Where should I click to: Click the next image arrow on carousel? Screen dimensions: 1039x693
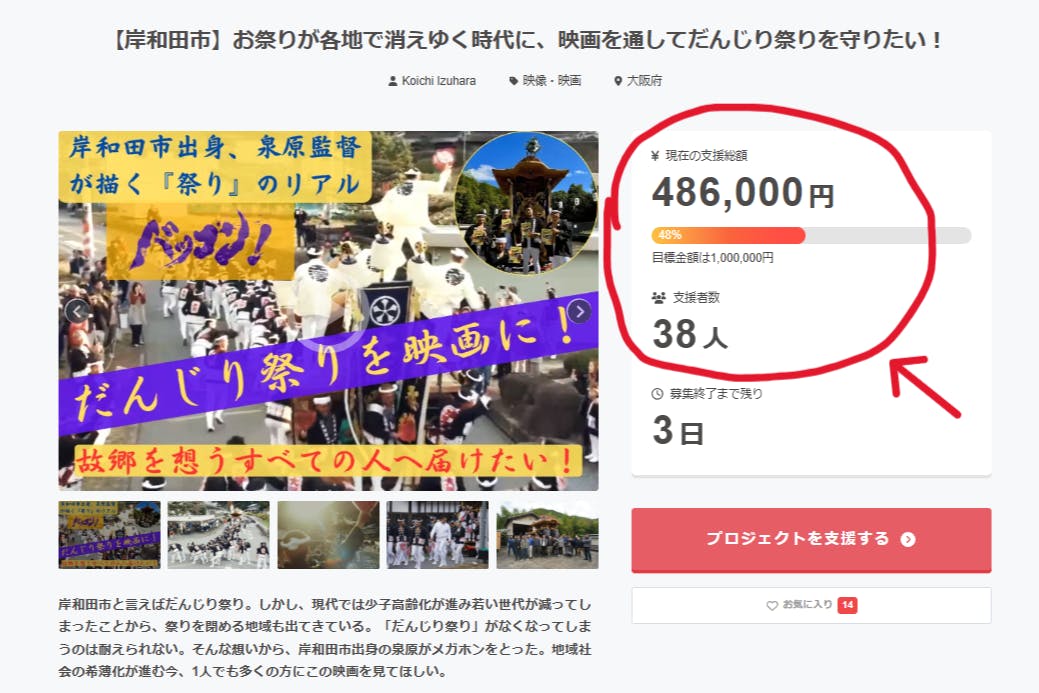579,311
